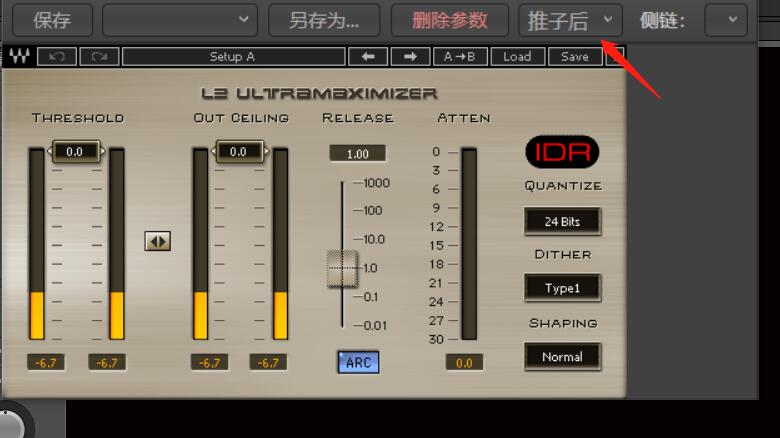Open the 侧链 dropdown
Screen dimensions: 780x438
[x=726, y=20]
